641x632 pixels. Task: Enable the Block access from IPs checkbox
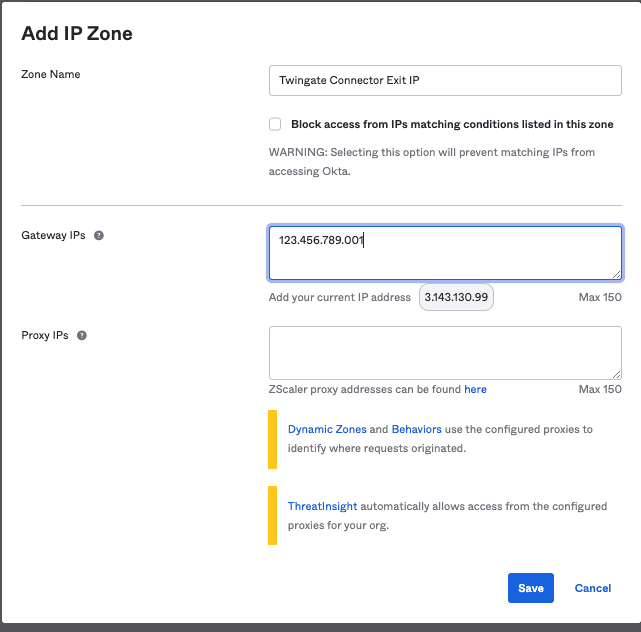click(x=275, y=125)
